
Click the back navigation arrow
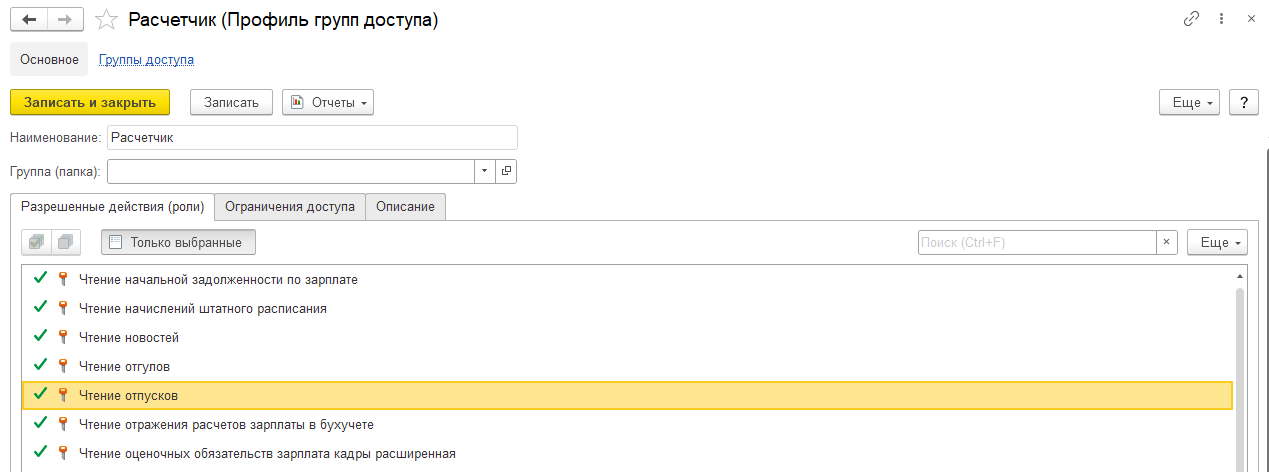(28, 20)
